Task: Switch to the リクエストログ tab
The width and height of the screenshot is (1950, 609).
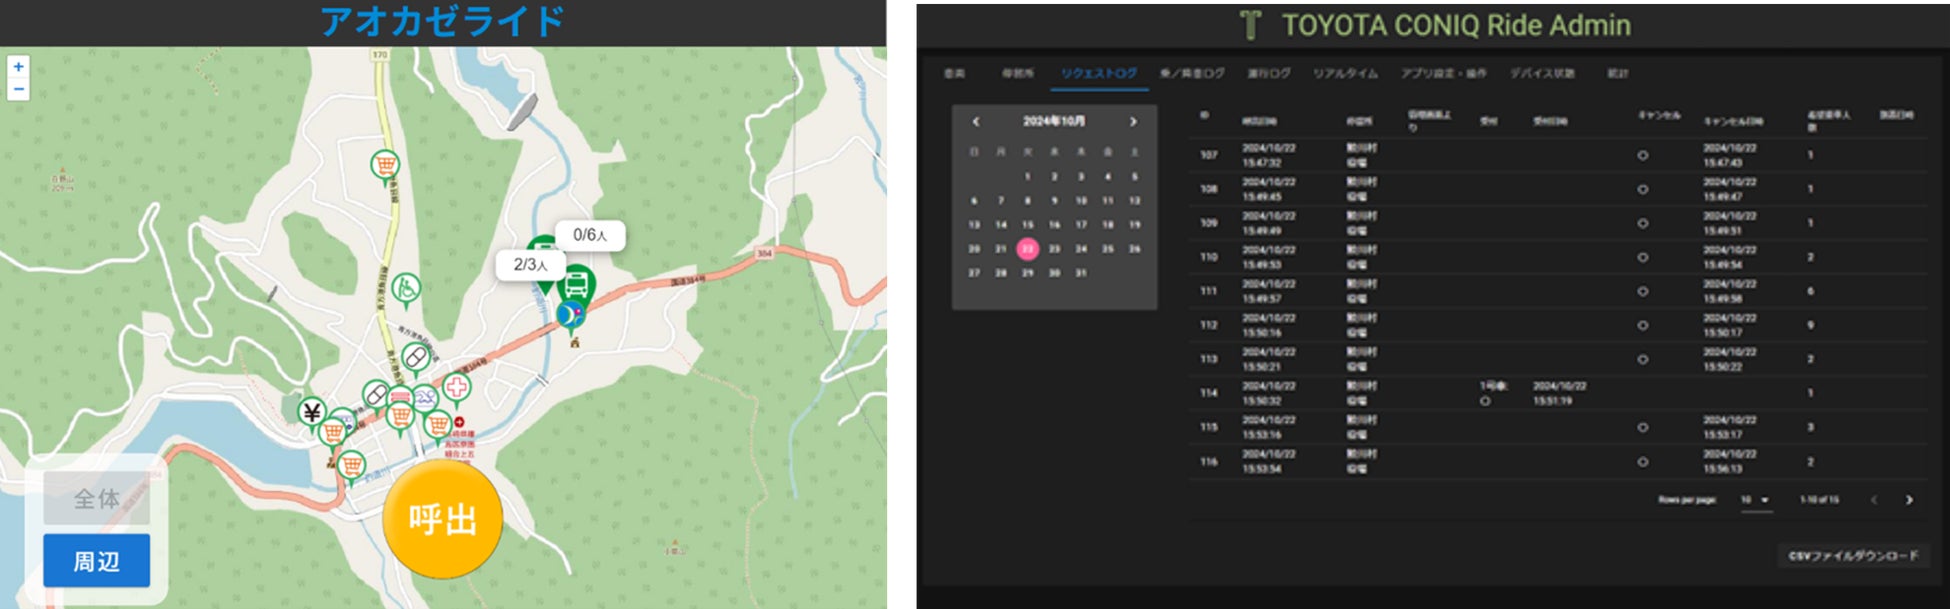Action: [1099, 74]
